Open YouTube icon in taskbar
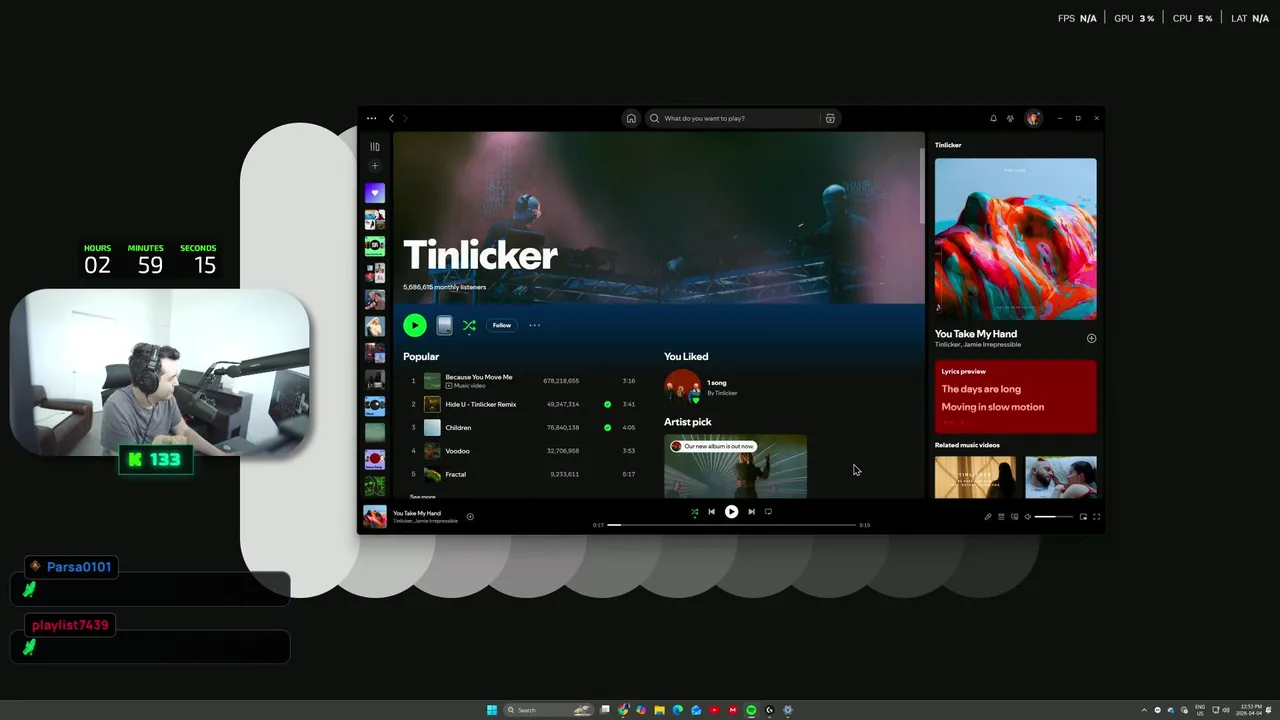 pos(714,710)
